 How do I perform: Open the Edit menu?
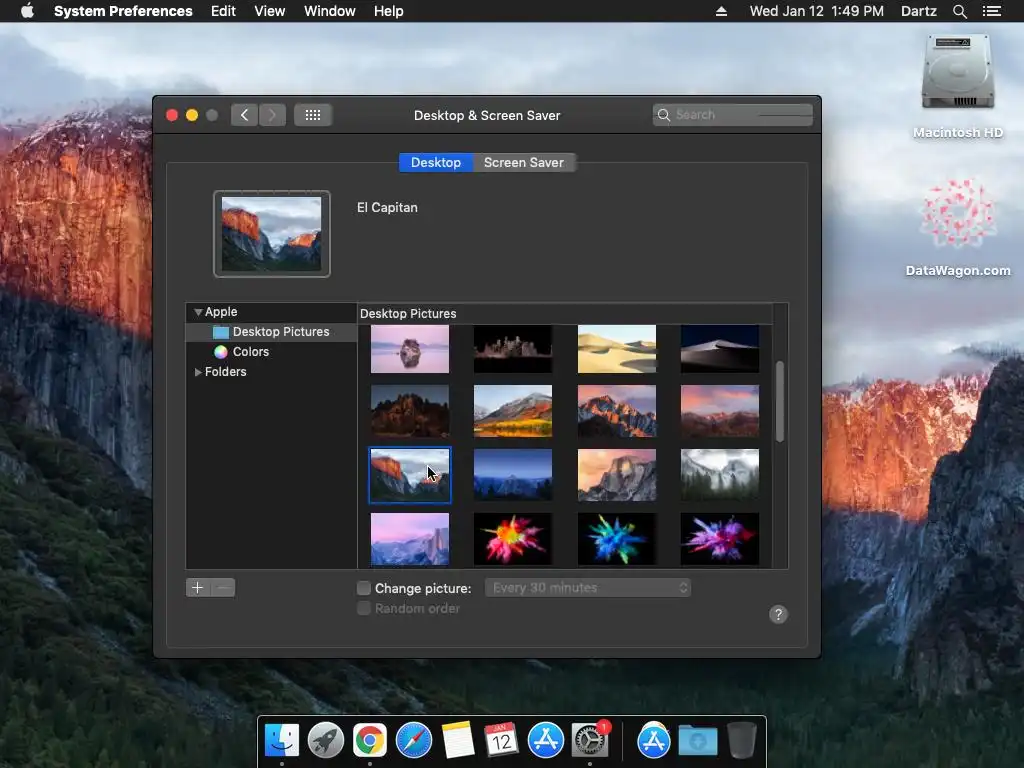pyautogui.click(x=223, y=11)
